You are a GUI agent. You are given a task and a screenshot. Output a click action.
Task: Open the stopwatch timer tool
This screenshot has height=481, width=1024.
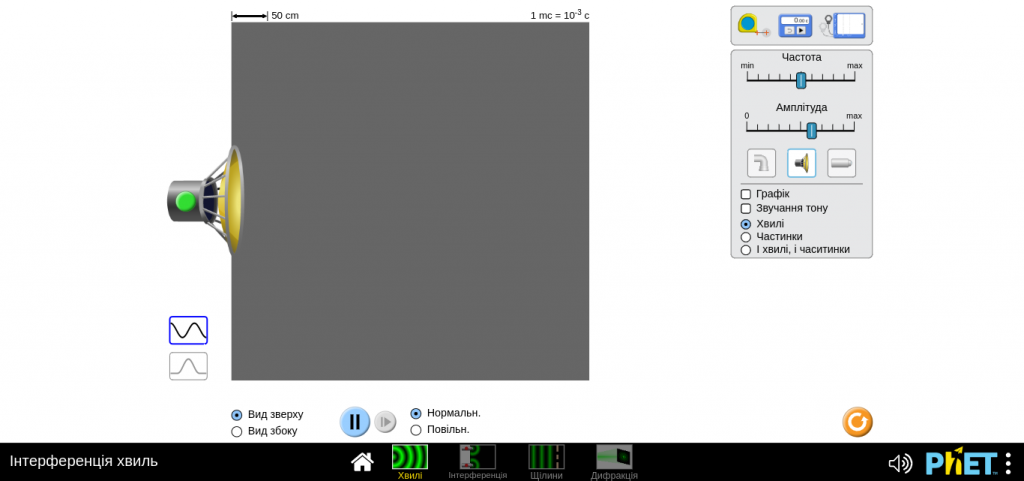point(795,25)
